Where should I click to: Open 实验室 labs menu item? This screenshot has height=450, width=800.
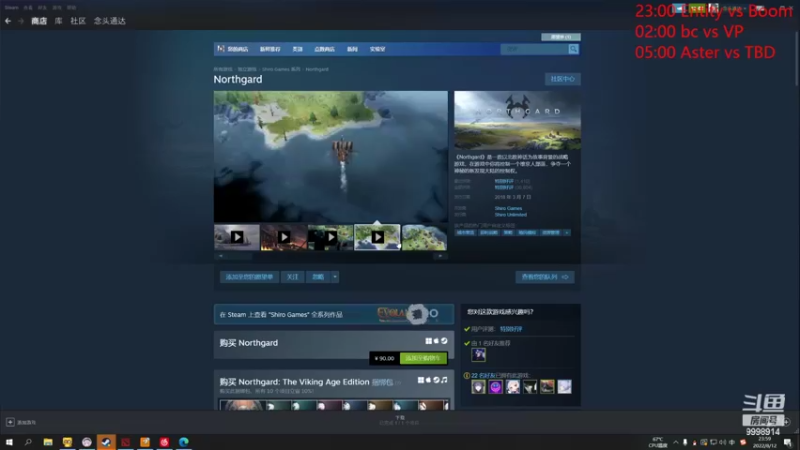[x=378, y=49]
